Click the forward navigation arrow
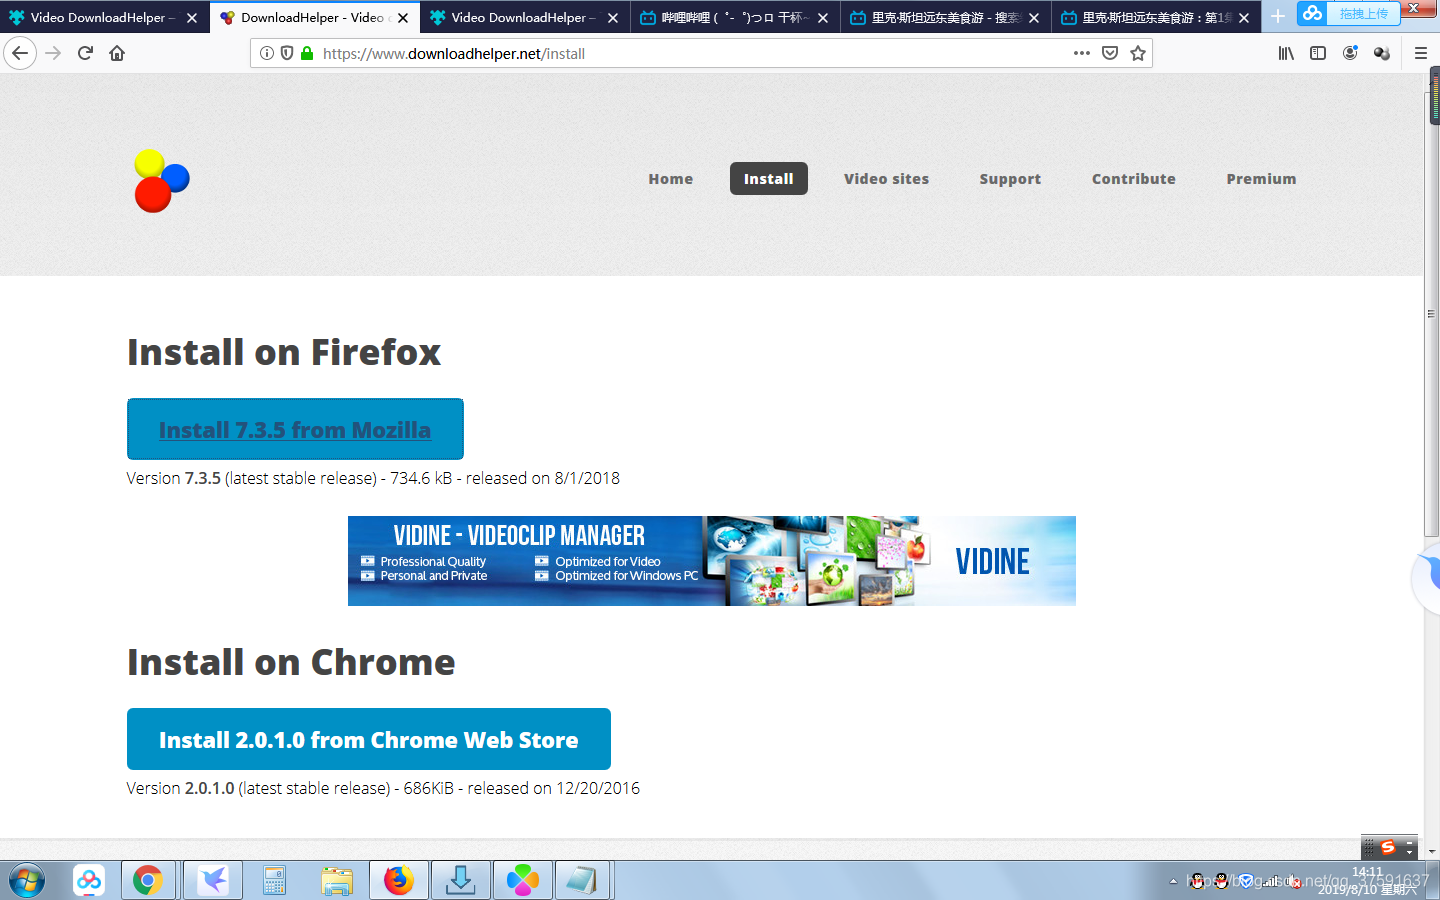This screenshot has height=900, width=1440. click(53, 53)
